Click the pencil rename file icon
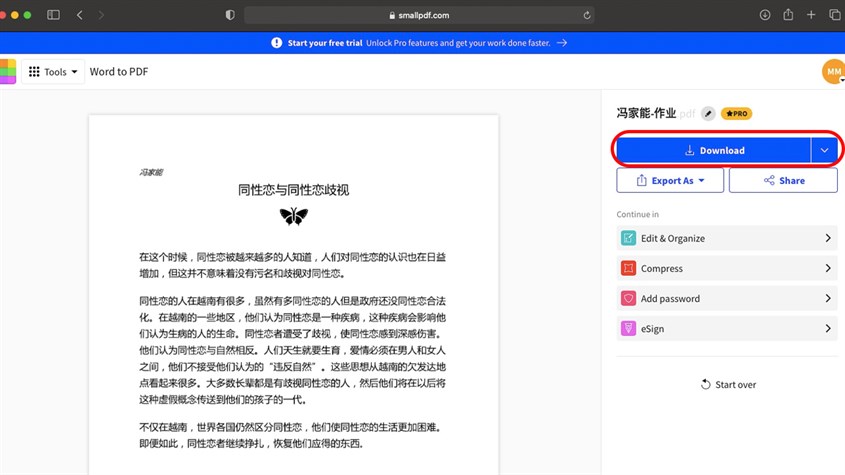845x475 pixels. click(x=708, y=114)
